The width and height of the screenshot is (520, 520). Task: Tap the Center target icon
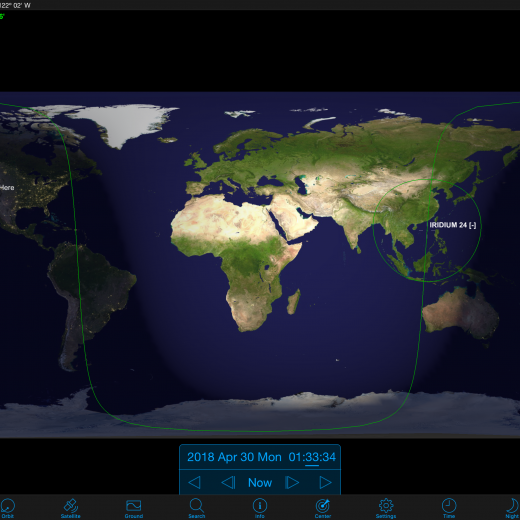[x=323, y=508]
